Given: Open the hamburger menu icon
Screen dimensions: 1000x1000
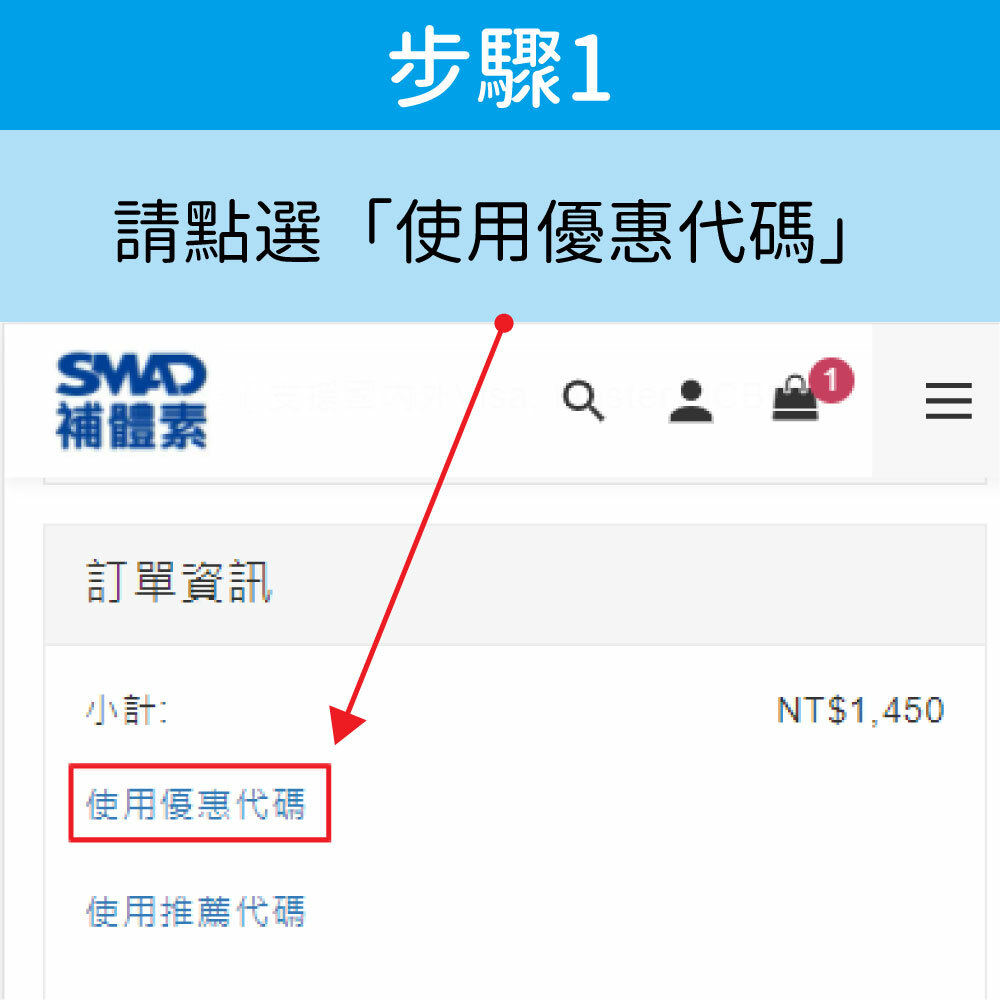Looking at the screenshot, I should click(949, 401).
